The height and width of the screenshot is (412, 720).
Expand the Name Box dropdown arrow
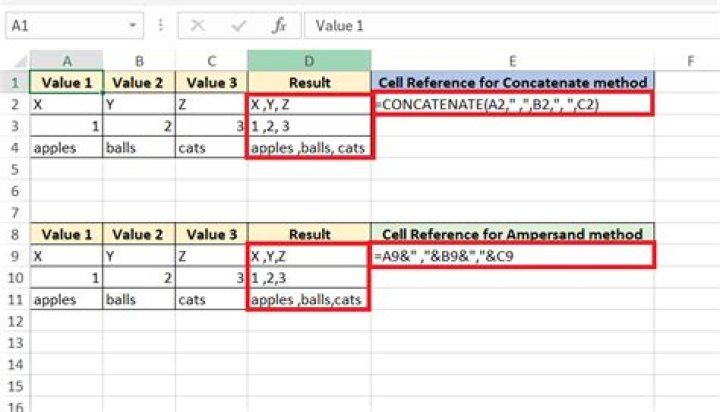click(132, 25)
